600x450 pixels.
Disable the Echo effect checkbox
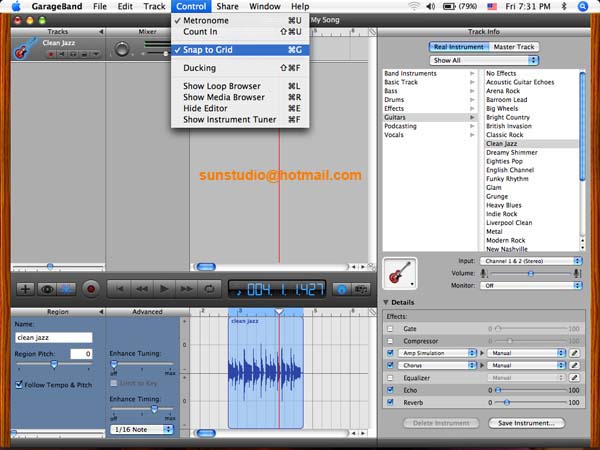390,390
